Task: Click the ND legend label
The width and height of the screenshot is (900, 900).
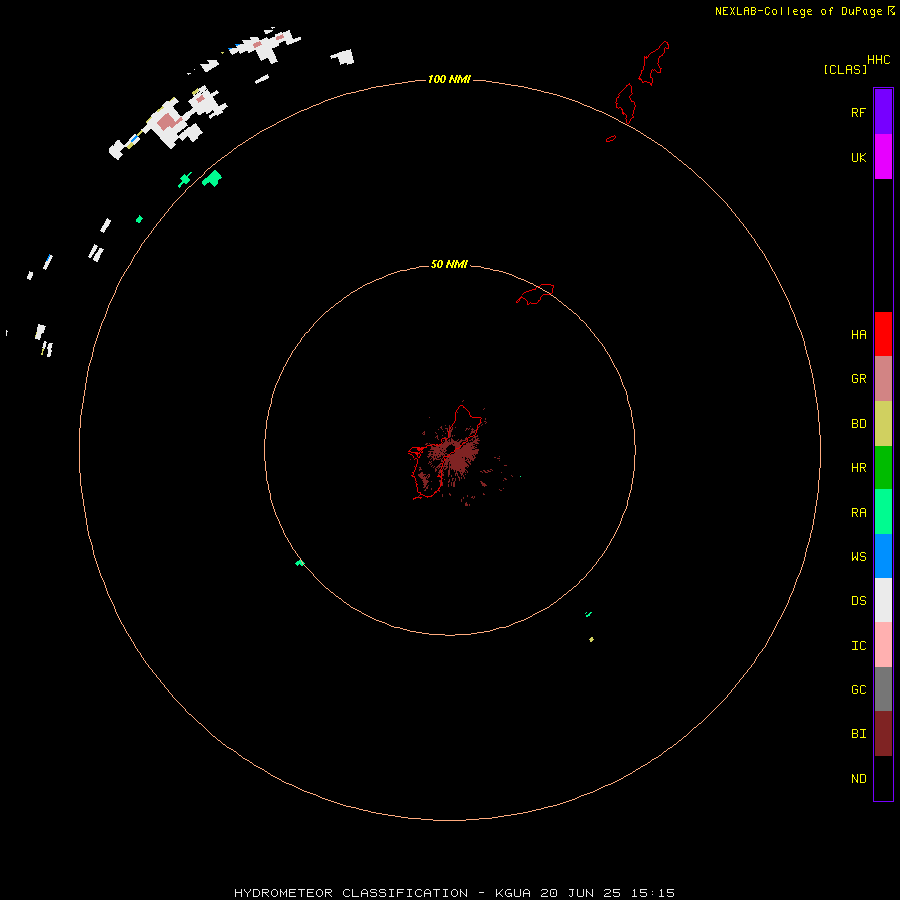Action: pos(858,779)
